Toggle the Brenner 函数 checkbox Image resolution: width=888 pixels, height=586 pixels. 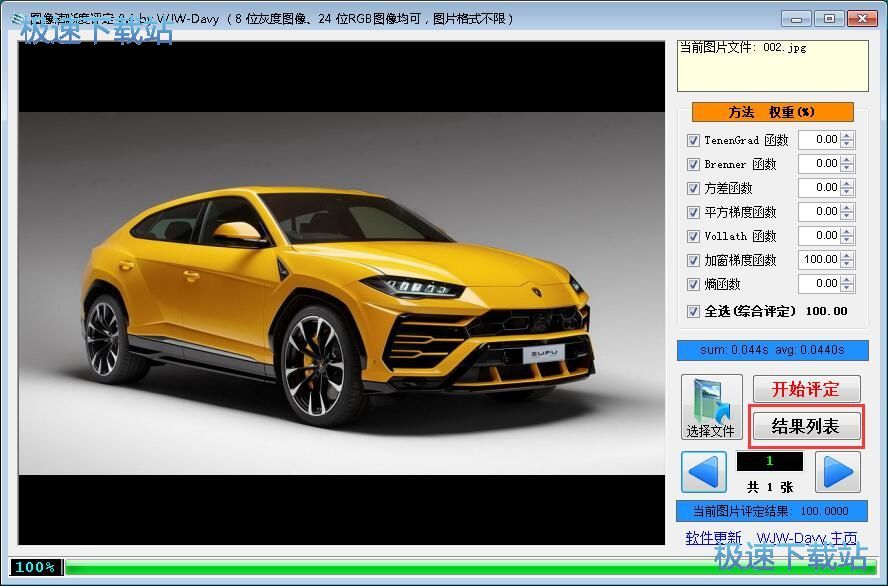pyautogui.click(x=693, y=164)
